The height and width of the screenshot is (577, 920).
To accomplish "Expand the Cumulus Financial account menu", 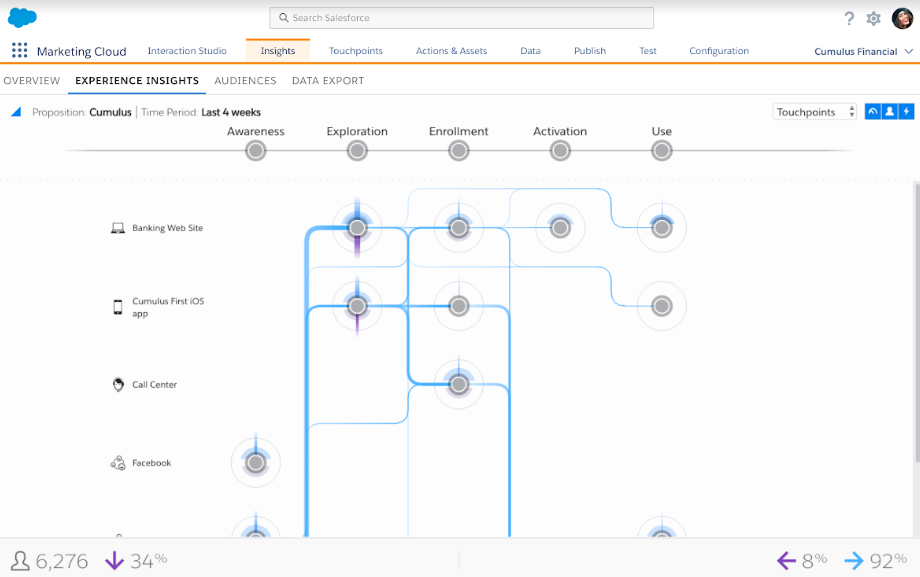I will point(863,51).
